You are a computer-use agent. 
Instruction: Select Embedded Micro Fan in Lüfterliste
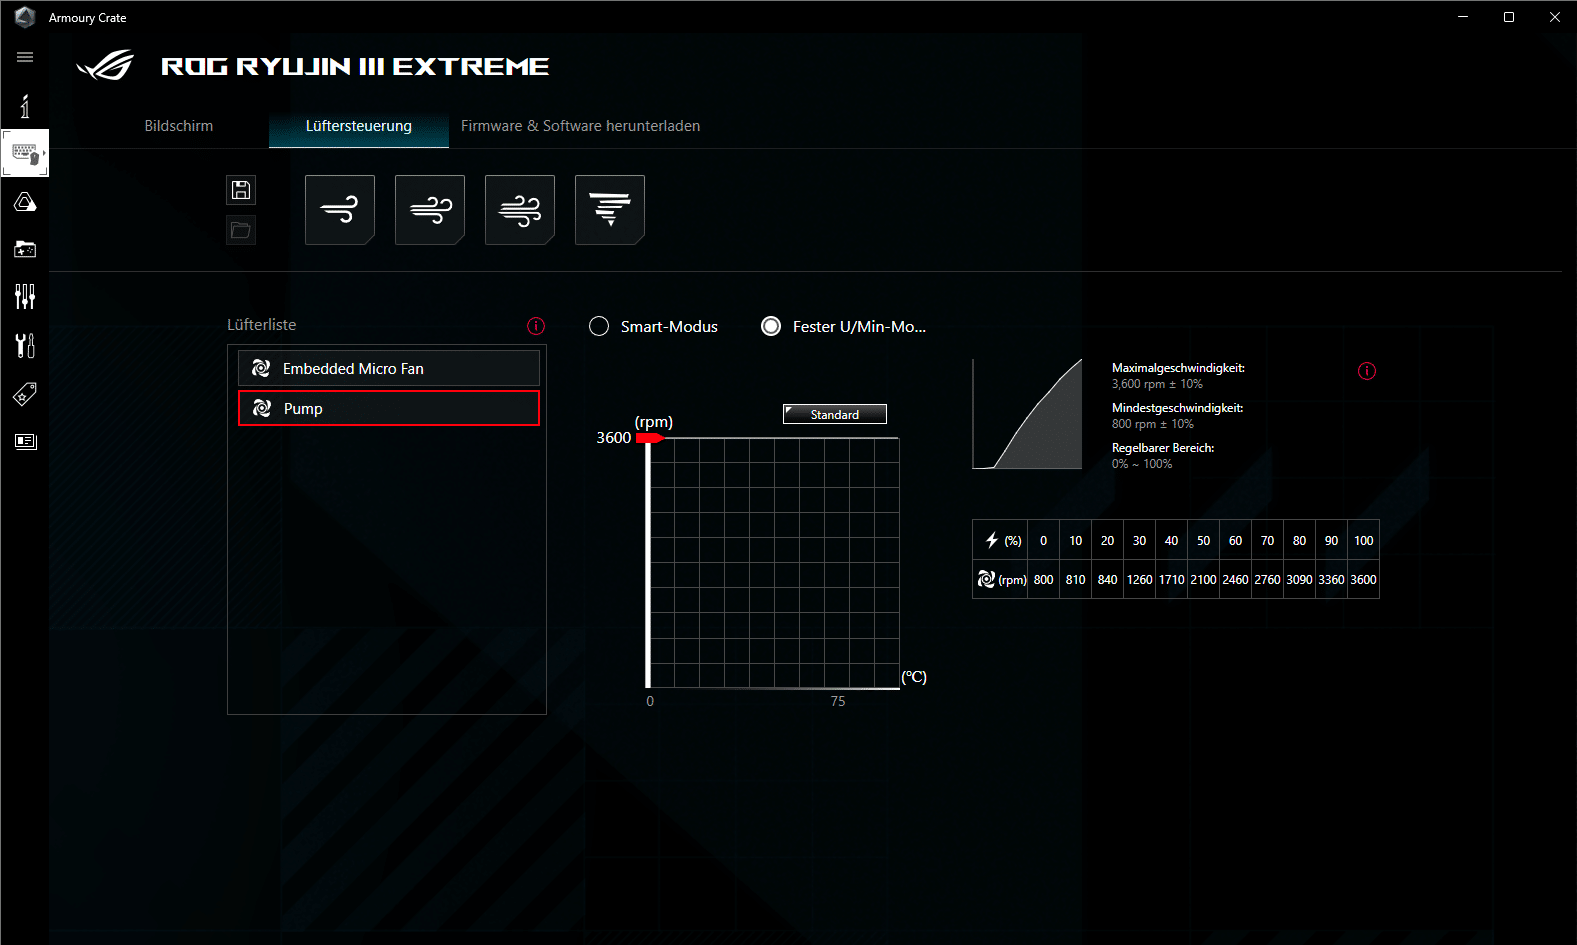(389, 368)
